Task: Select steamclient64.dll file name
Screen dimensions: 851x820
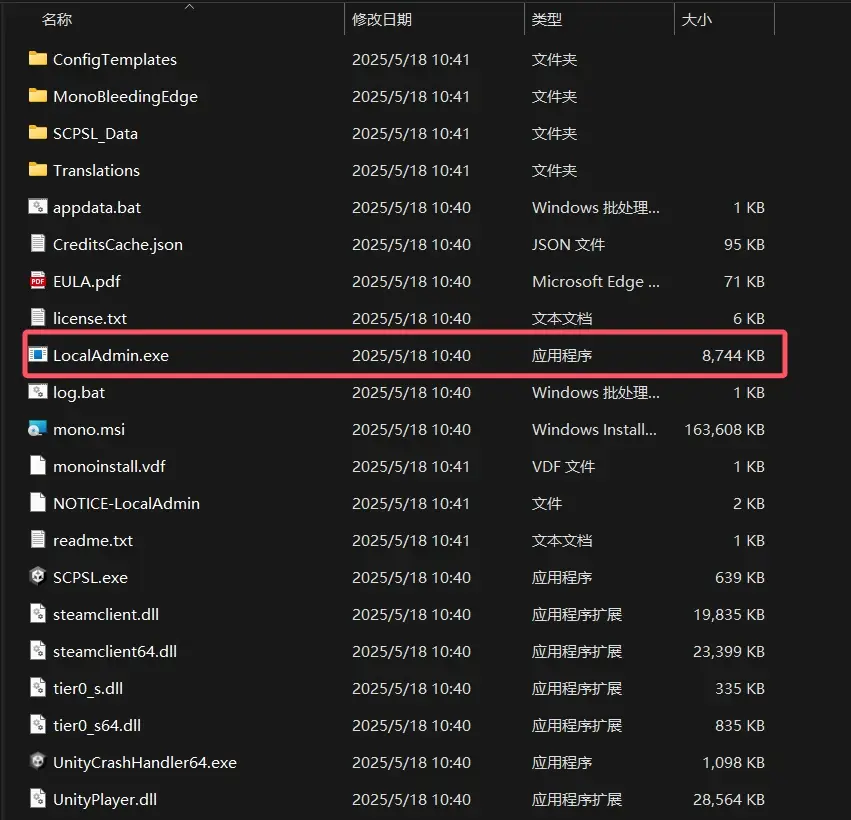Action: pyautogui.click(x=115, y=651)
